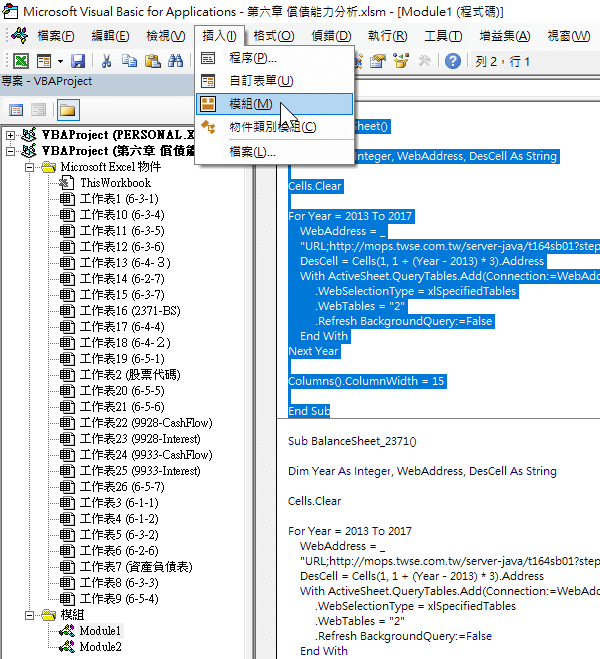Choose 檔案(L)... from the Insert menu
This screenshot has height=659, width=600.
[x=274, y=152]
